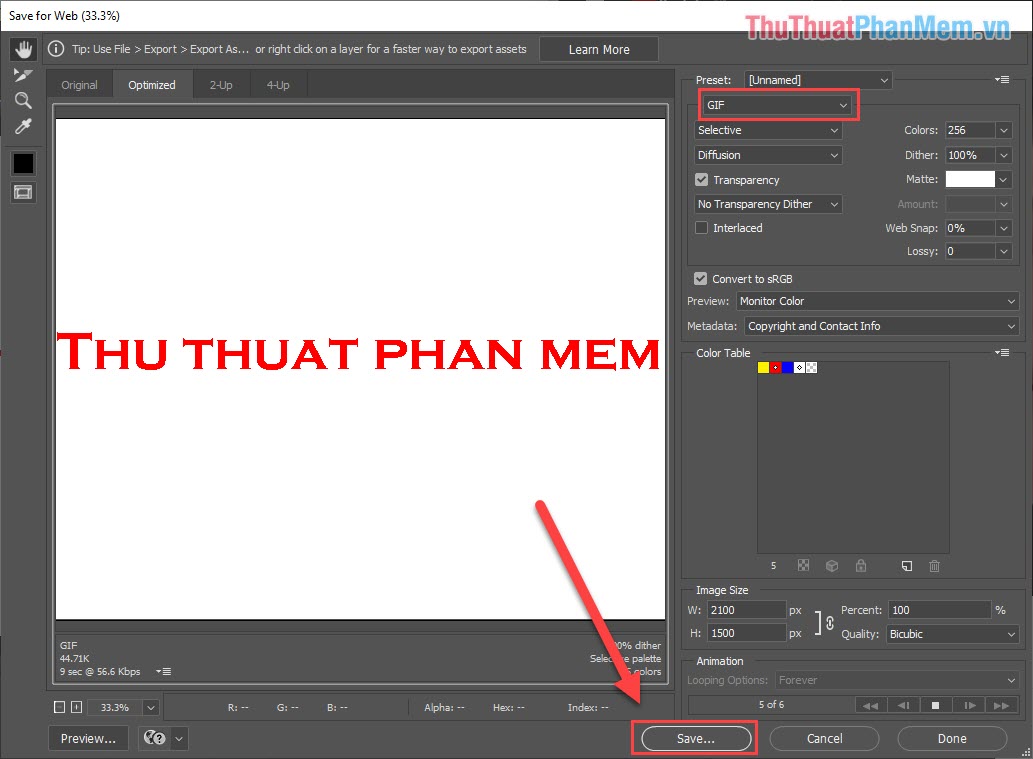This screenshot has height=759, width=1033.
Task: Click the Toggle Slices Visibility icon
Action: 23,192
